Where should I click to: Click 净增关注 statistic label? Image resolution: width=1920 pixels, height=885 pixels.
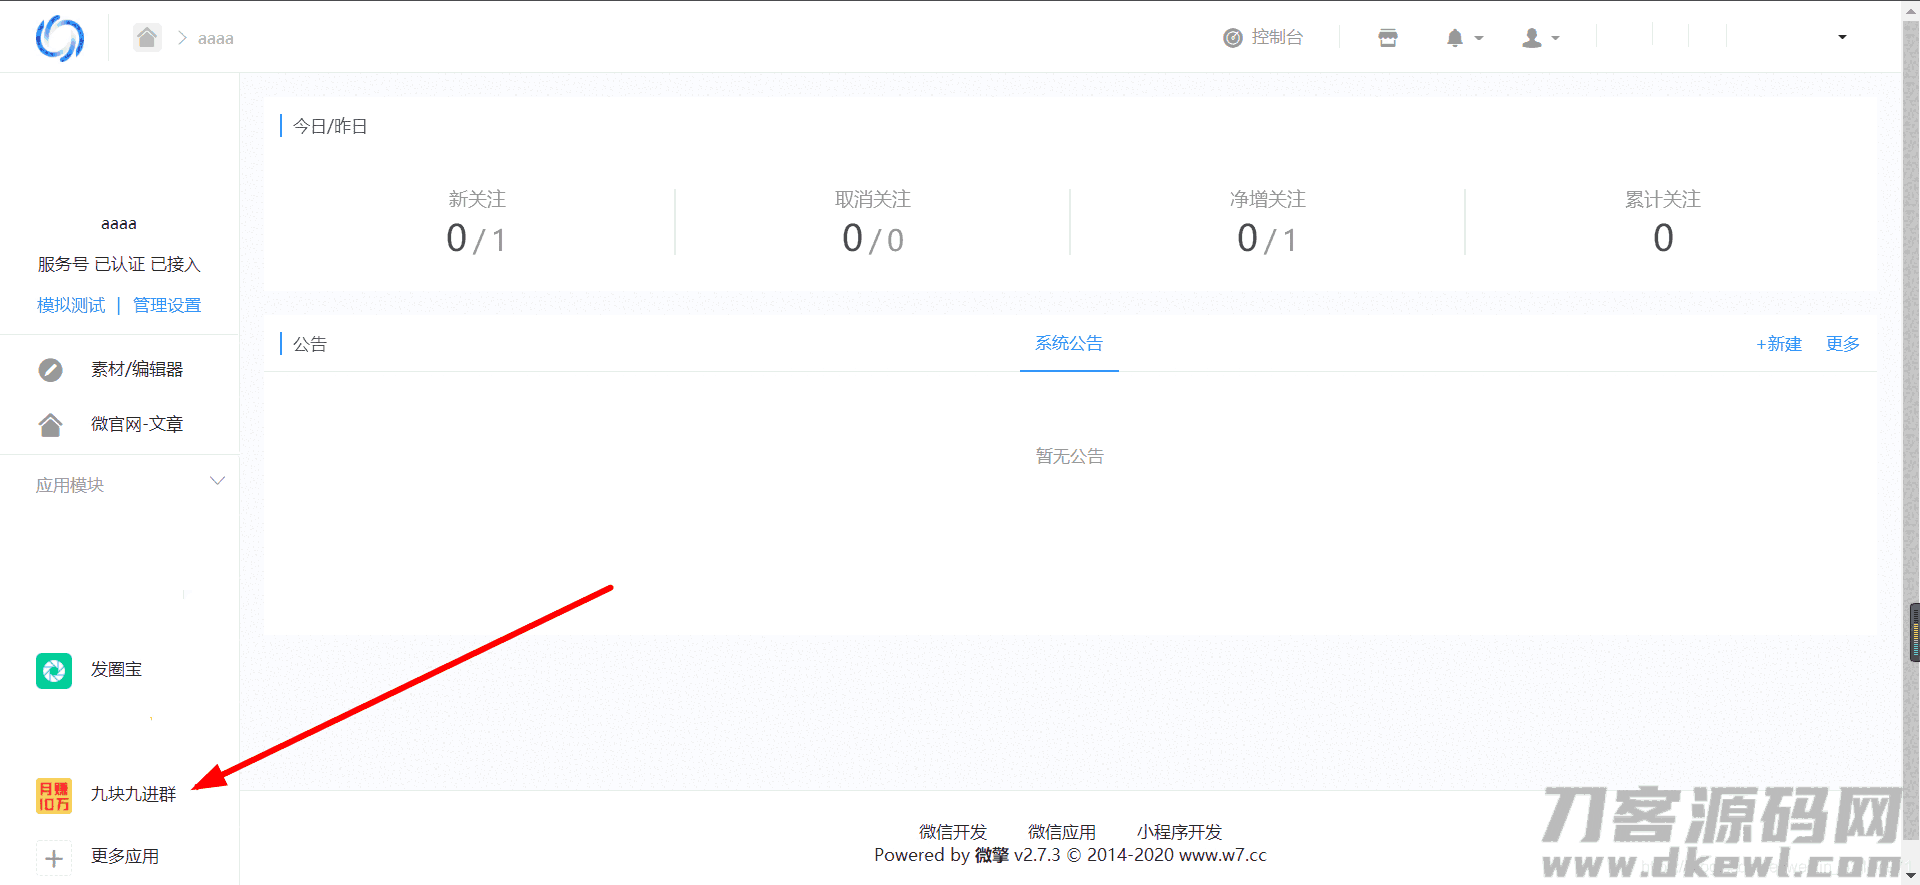[1268, 200]
